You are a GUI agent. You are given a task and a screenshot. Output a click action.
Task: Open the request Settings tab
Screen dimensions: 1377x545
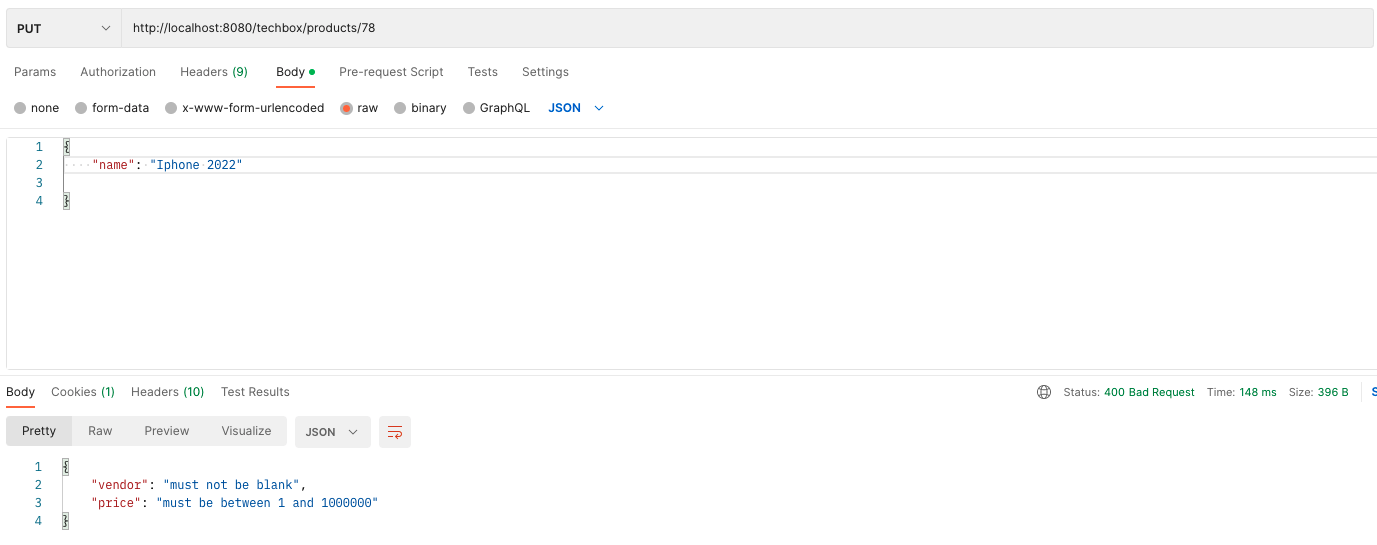[545, 72]
